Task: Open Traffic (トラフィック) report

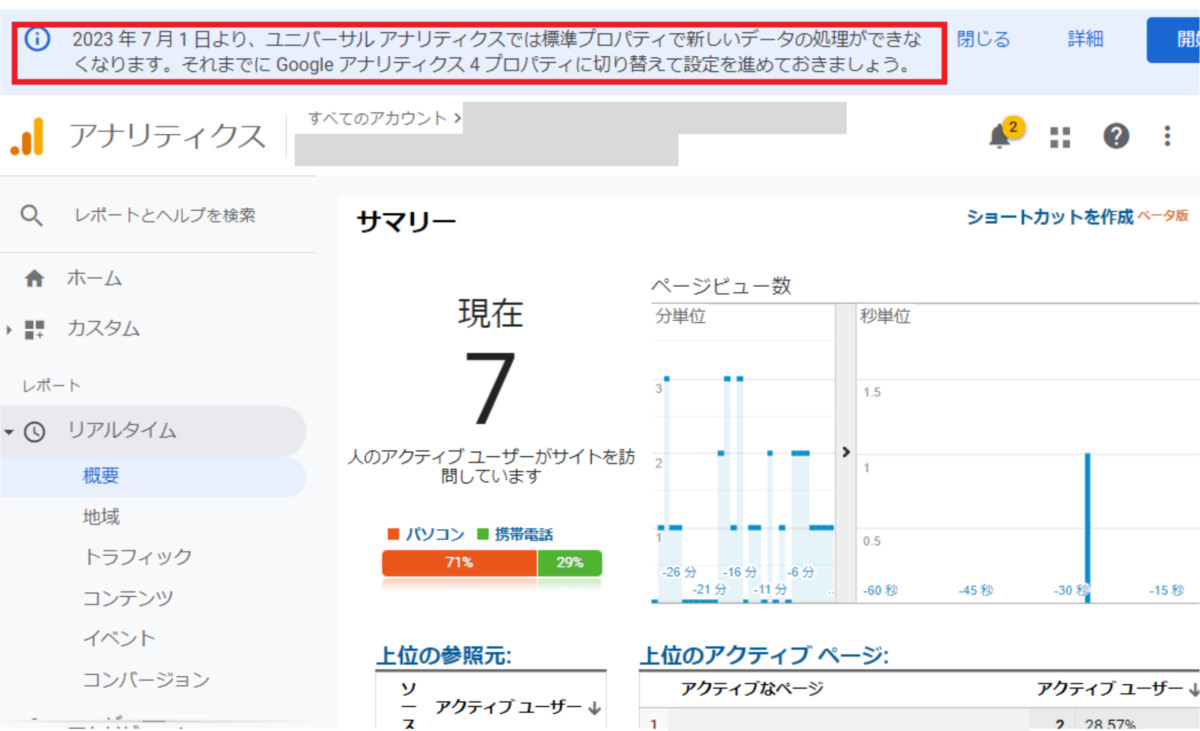Action: click(137, 557)
